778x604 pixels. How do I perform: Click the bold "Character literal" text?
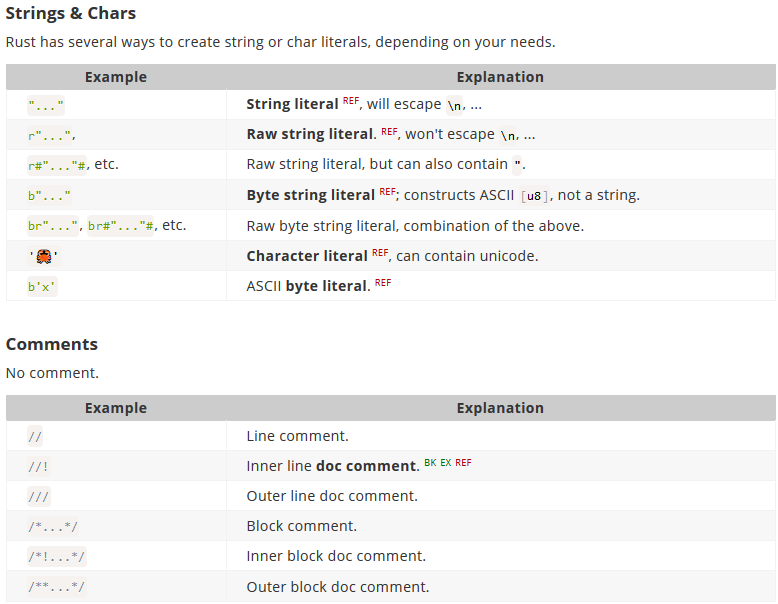[x=307, y=256]
